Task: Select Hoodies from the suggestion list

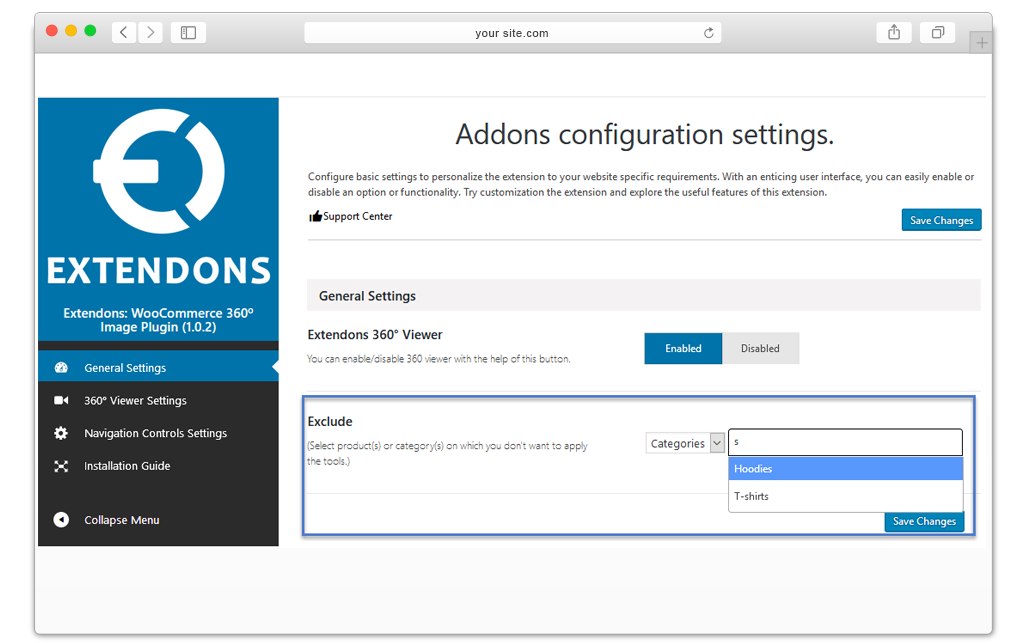Action: pyautogui.click(x=846, y=469)
